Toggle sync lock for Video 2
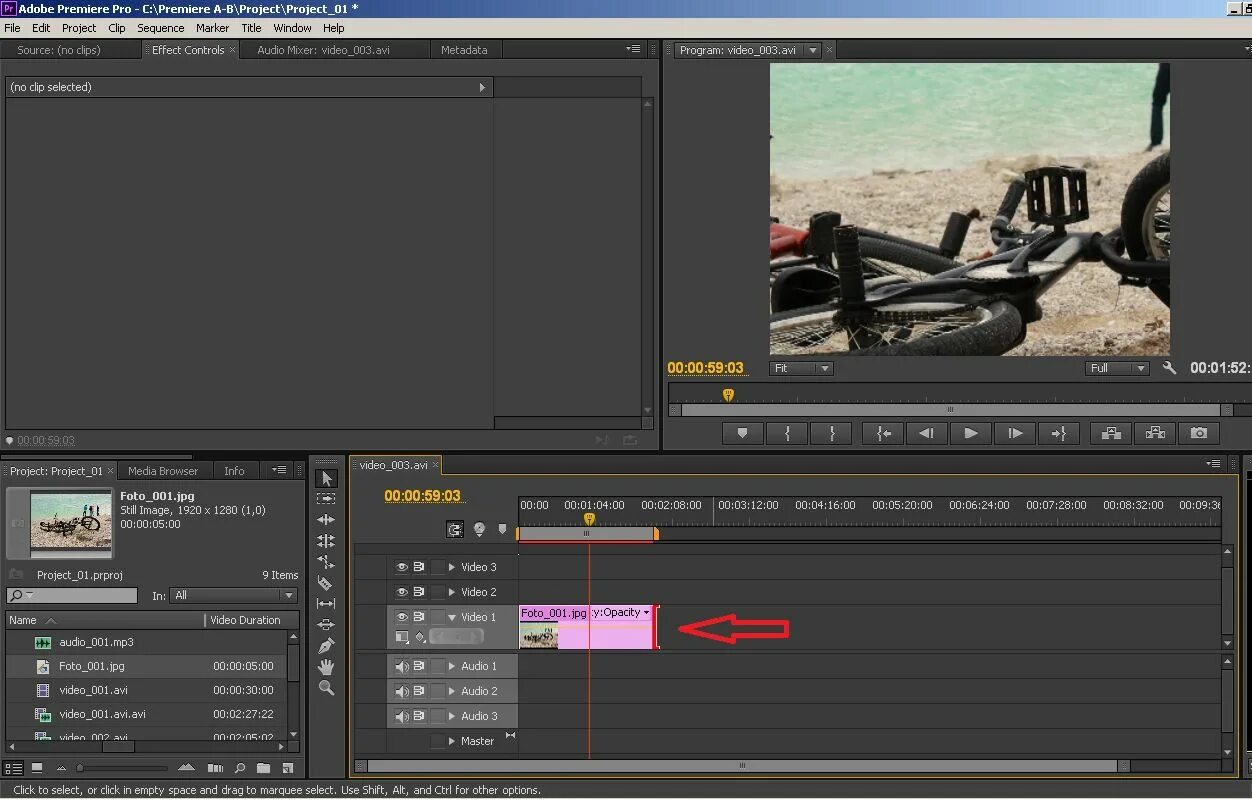The height and width of the screenshot is (800, 1252). 420,592
